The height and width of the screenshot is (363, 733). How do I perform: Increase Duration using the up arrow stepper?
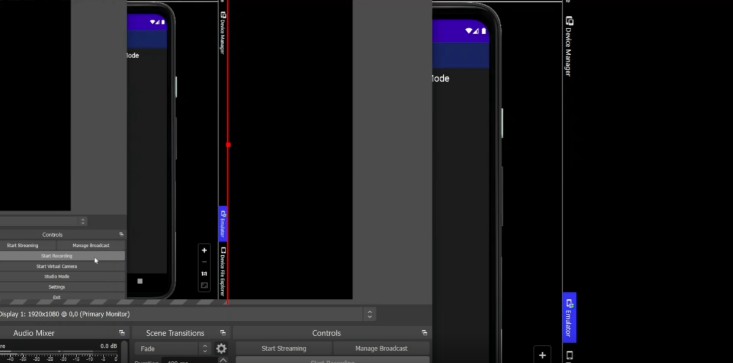point(223,360)
